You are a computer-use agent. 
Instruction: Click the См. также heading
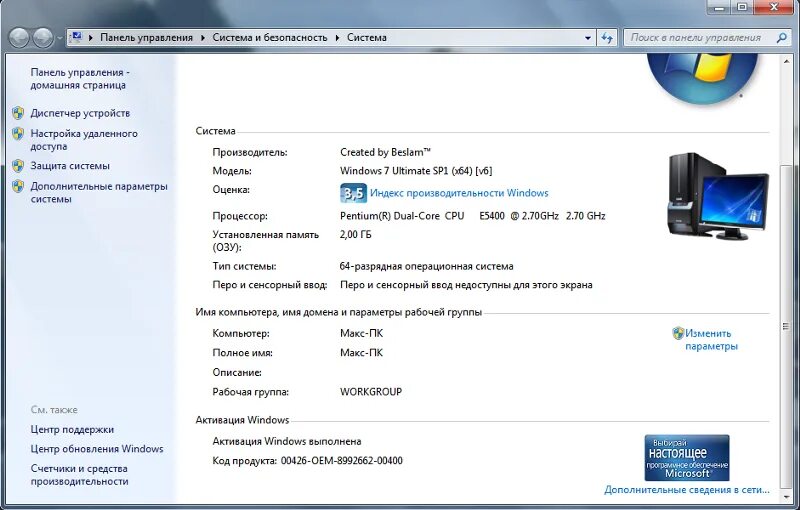point(54,410)
